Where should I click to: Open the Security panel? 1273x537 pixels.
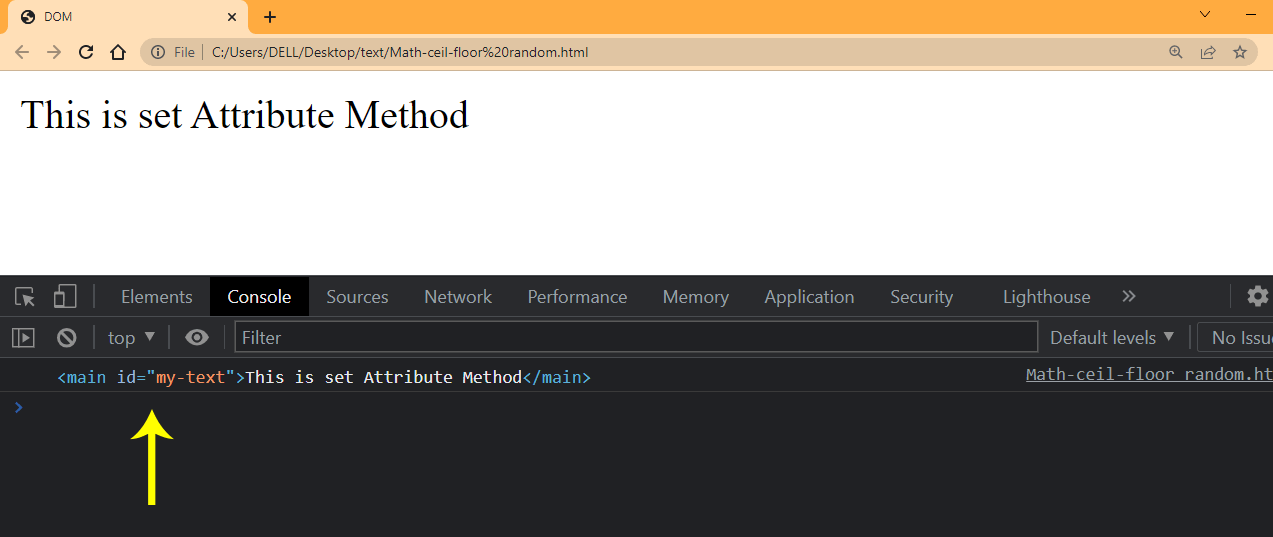pyautogui.click(x=921, y=297)
